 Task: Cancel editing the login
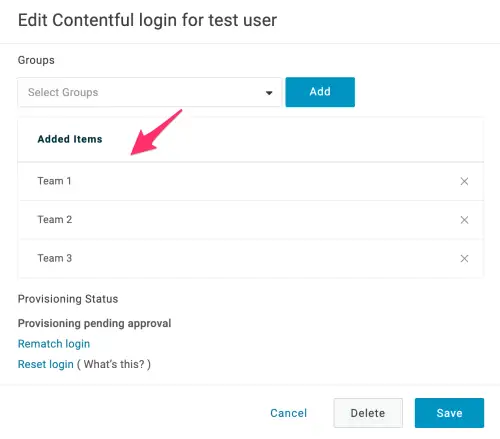click(288, 413)
